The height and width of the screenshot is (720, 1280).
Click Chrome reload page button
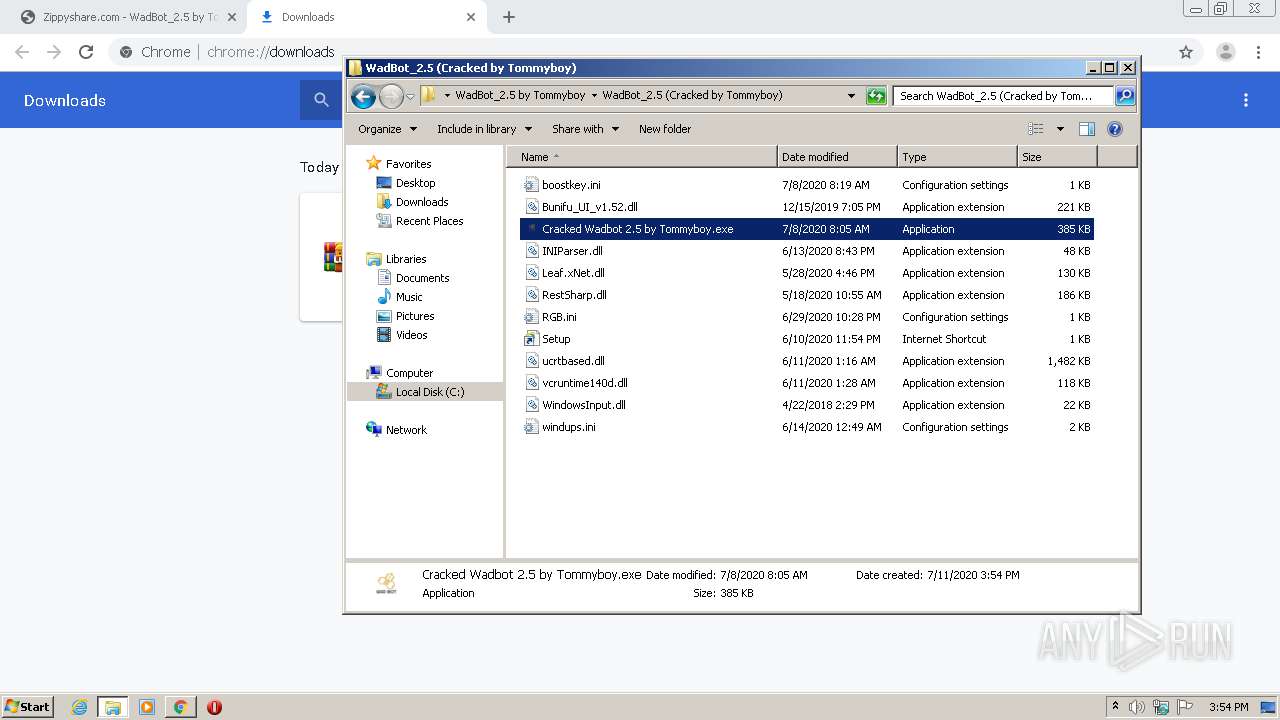(x=86, y=52)
